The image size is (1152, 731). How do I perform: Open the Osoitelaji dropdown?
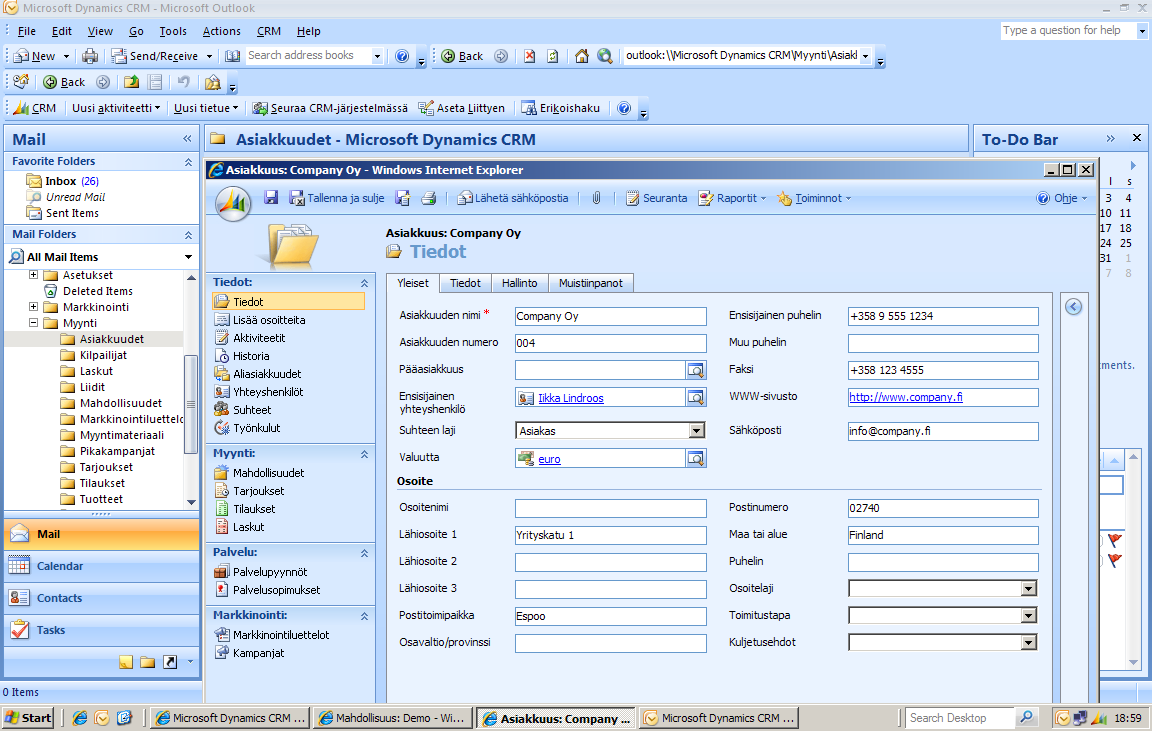click(x=1029, y=588)
